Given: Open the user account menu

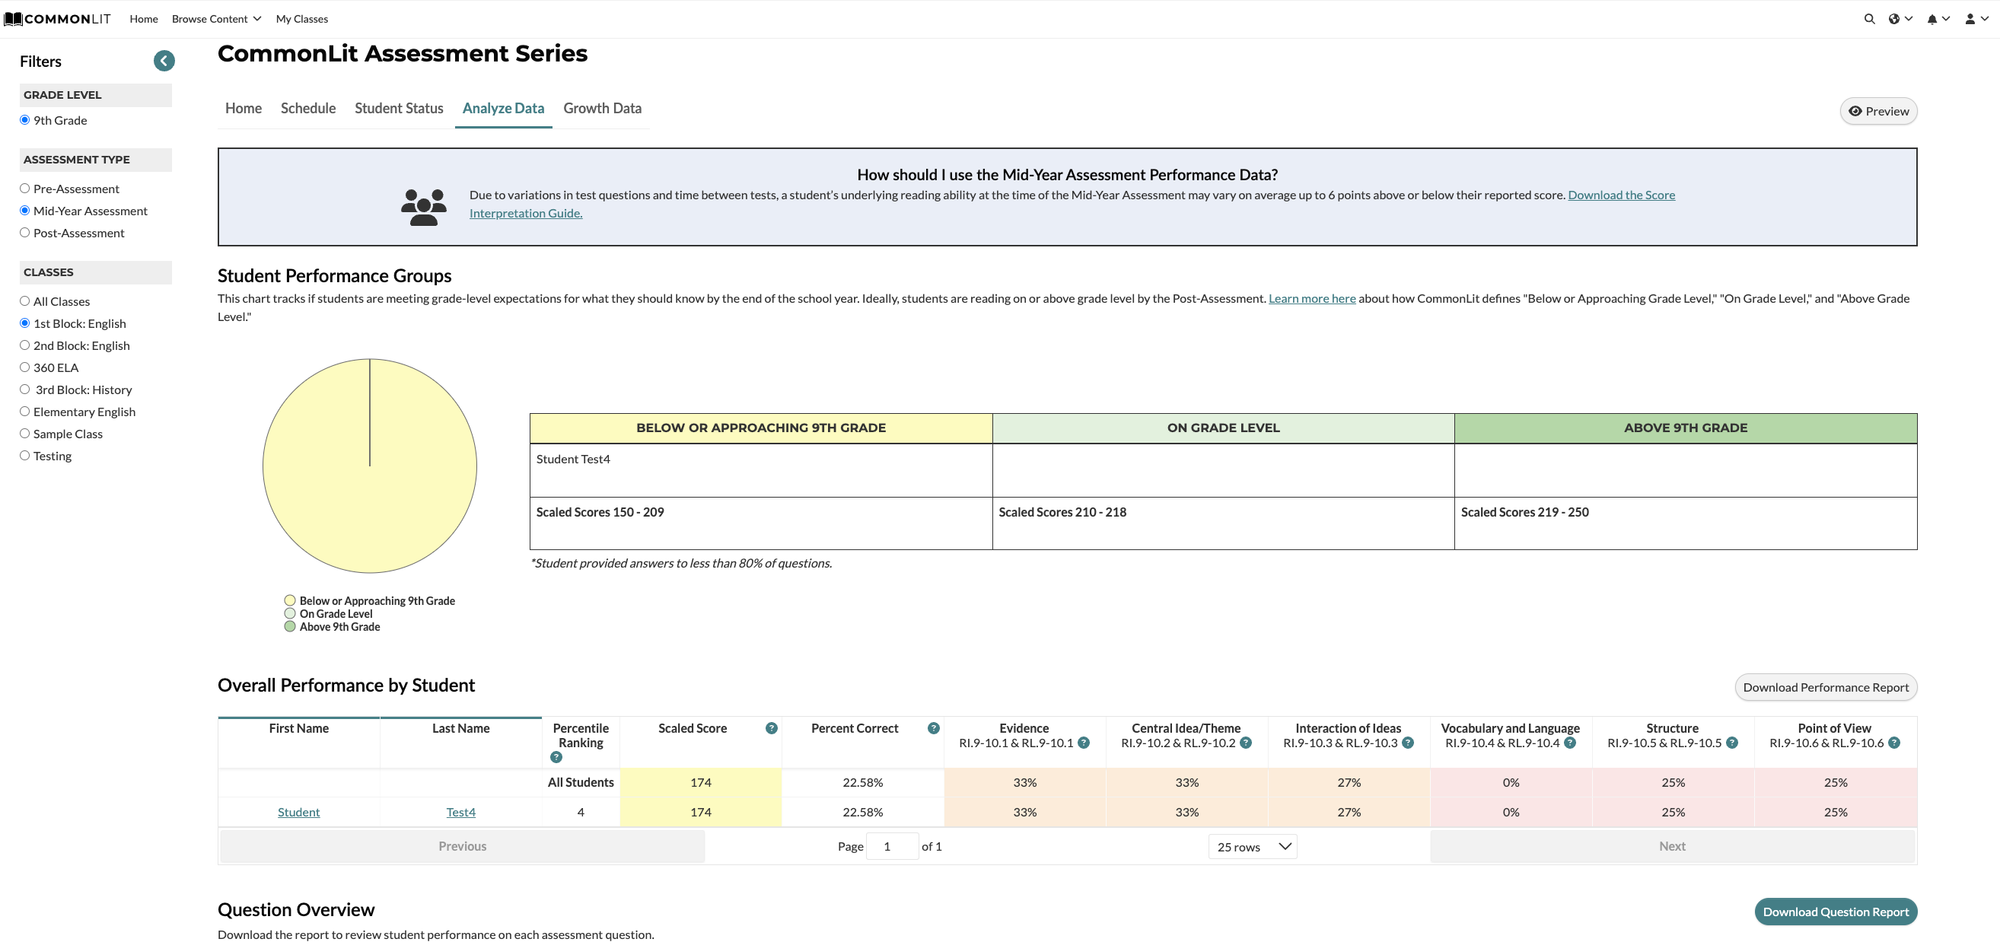Looking at the screenshot, I should point(1976,19).
